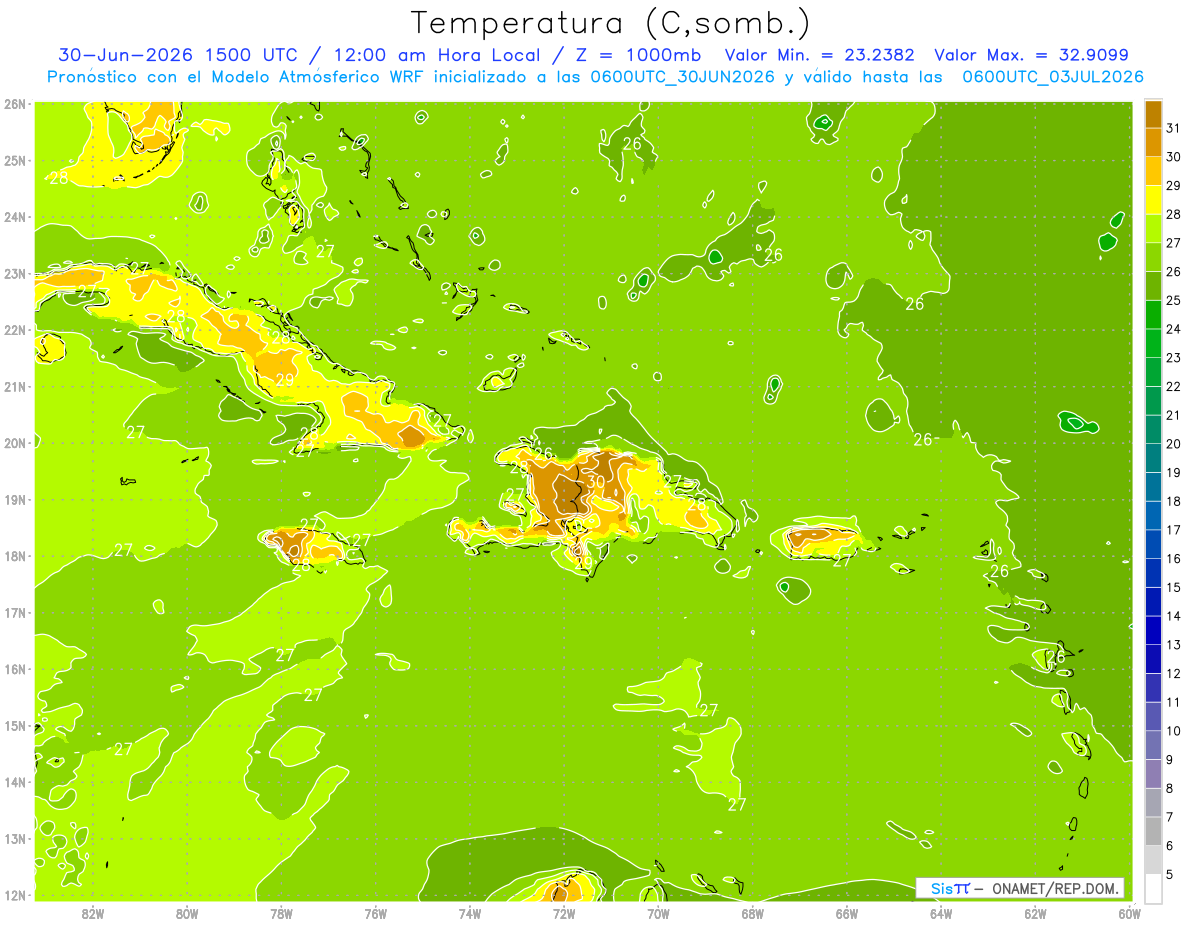Pick the orange legend band between 30 and 31

[1153, 143]
